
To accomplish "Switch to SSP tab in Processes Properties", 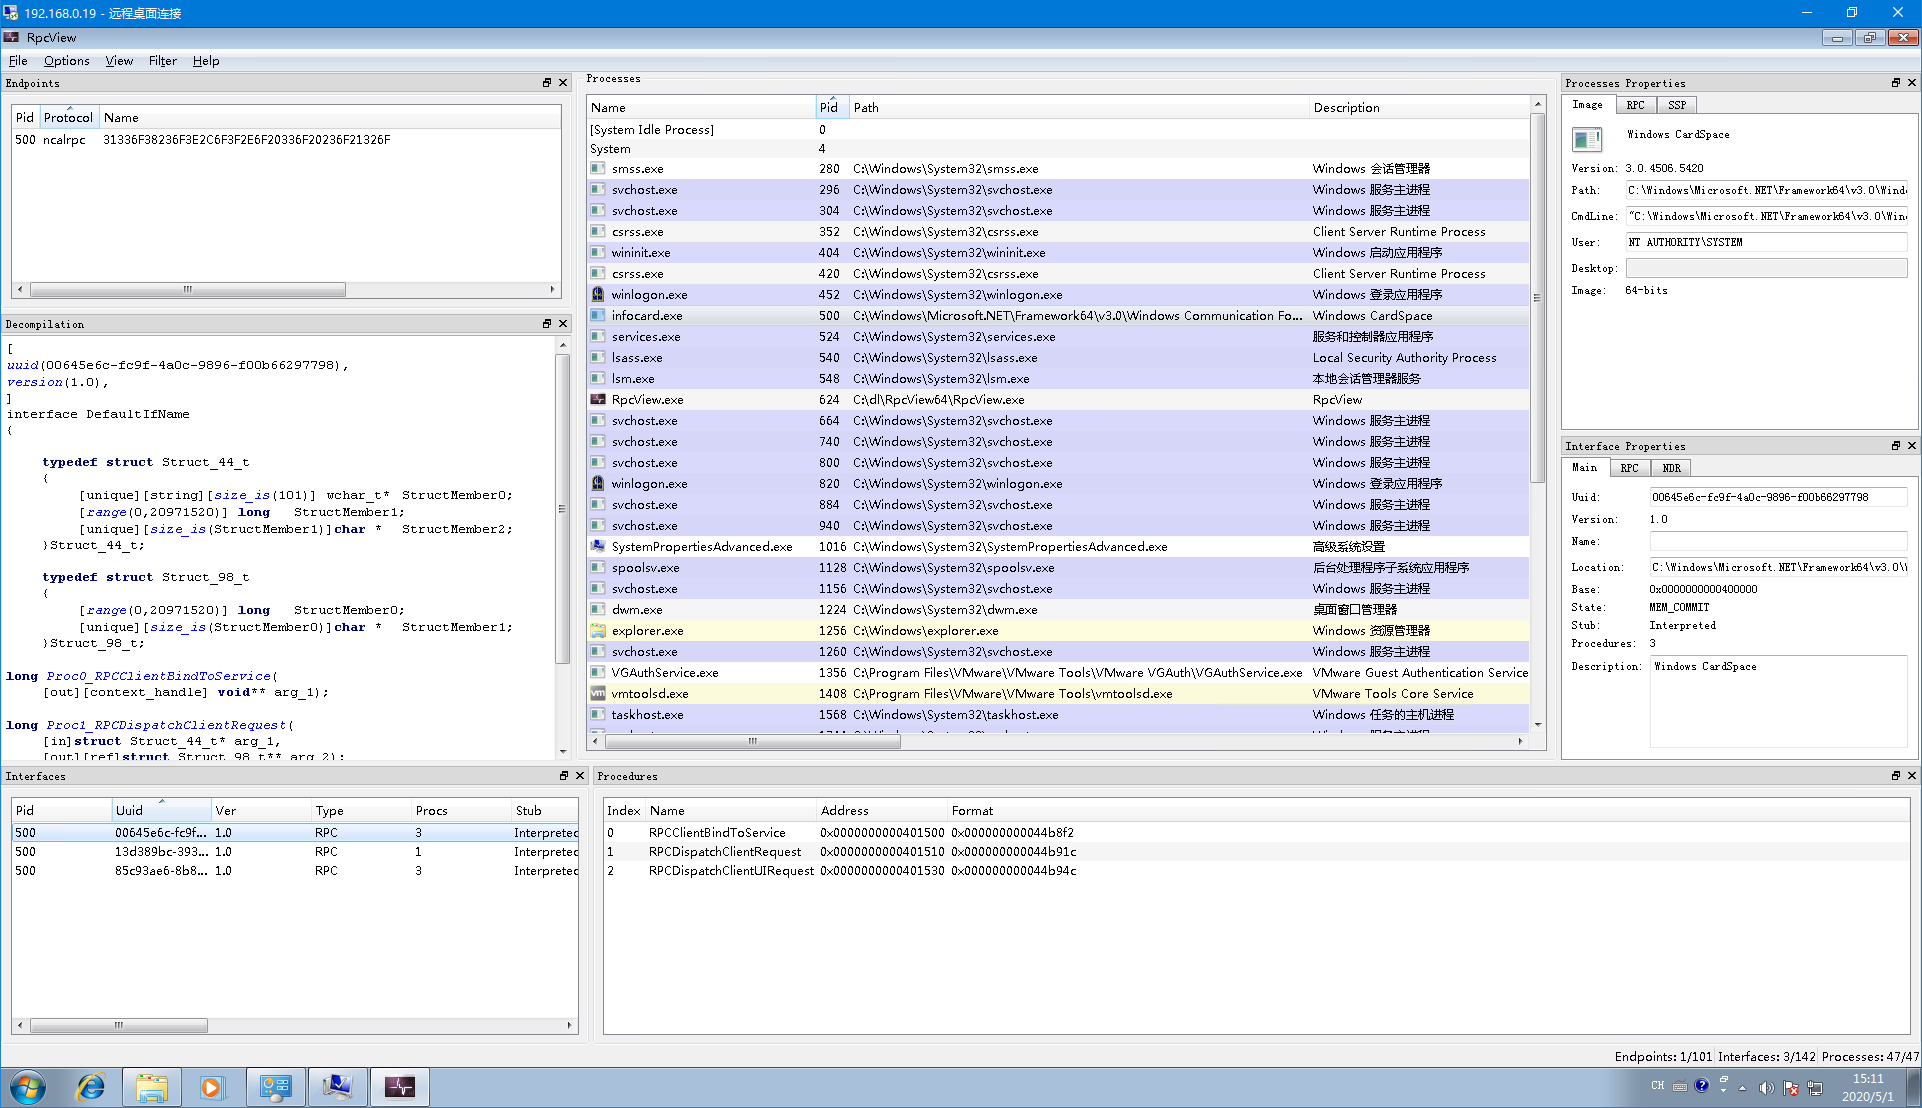I will point(1677,105).
